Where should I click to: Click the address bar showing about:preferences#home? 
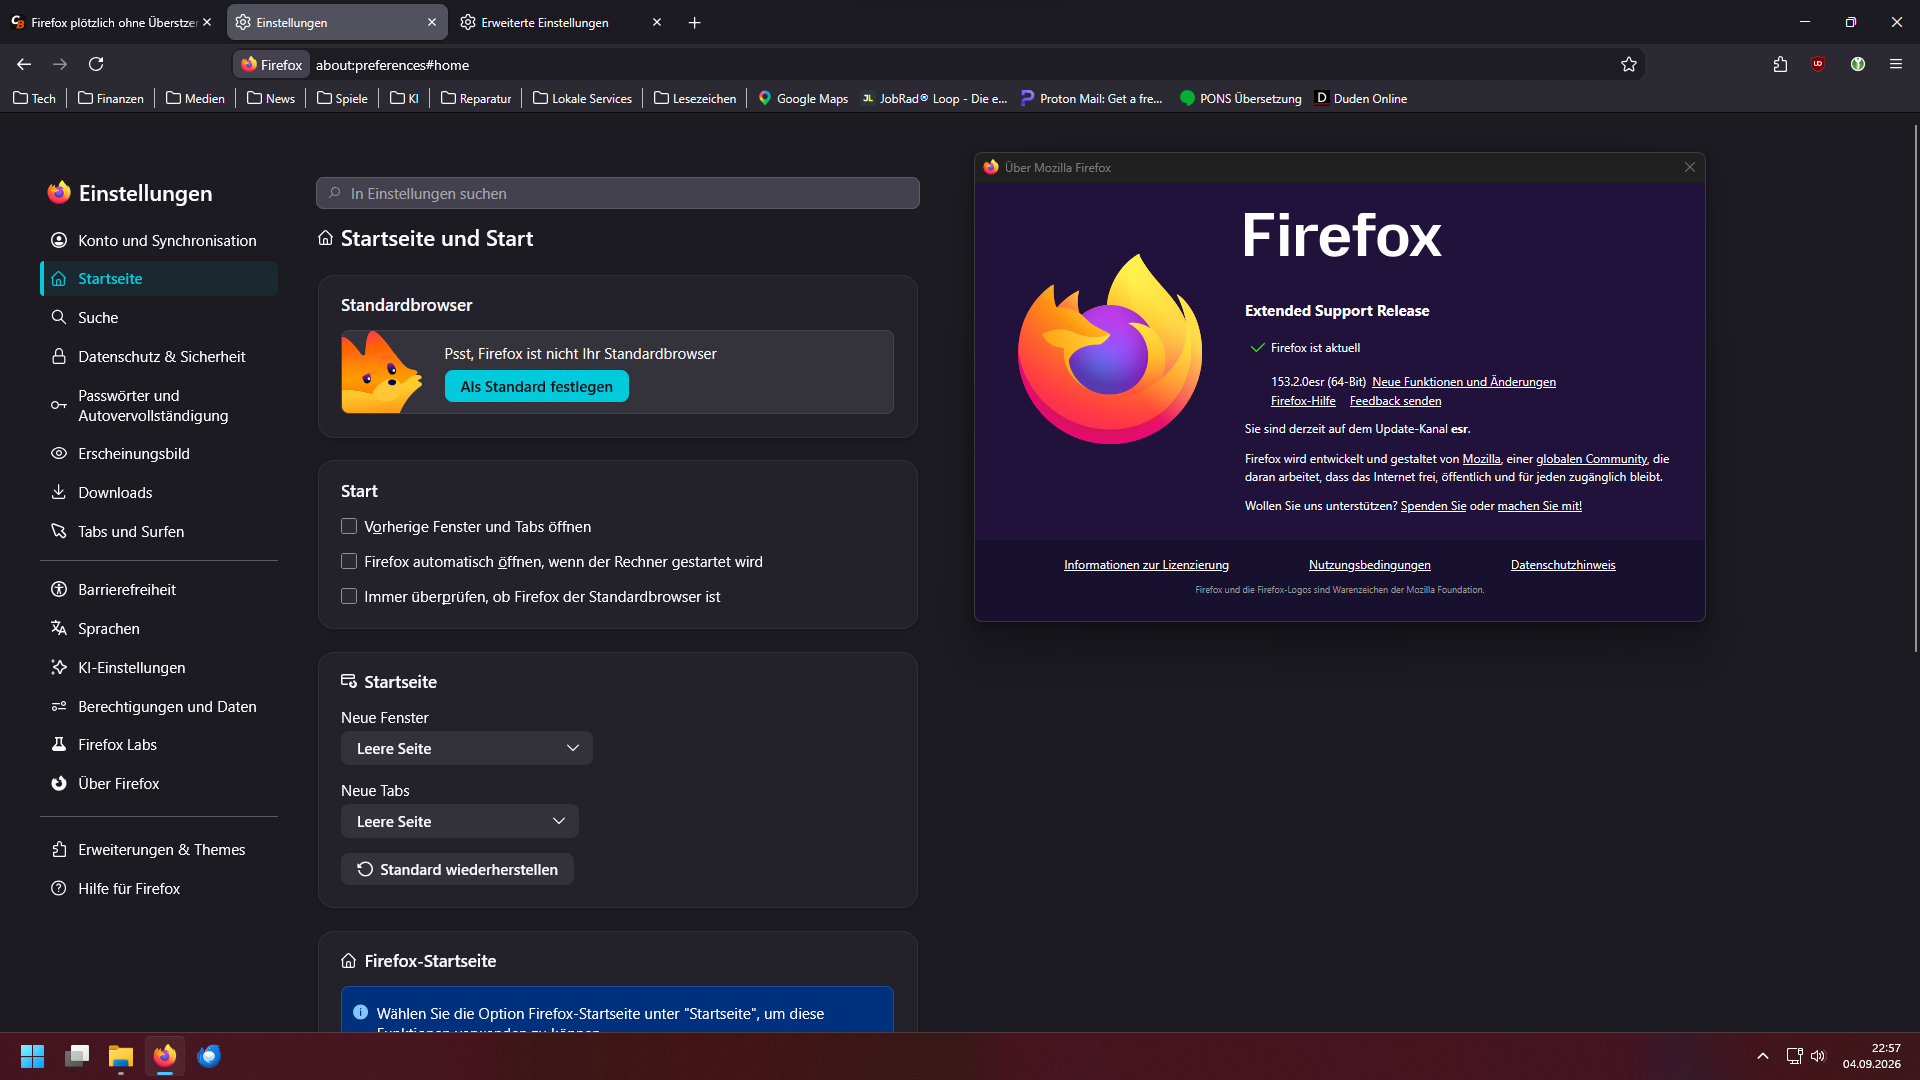click(940, 65)
